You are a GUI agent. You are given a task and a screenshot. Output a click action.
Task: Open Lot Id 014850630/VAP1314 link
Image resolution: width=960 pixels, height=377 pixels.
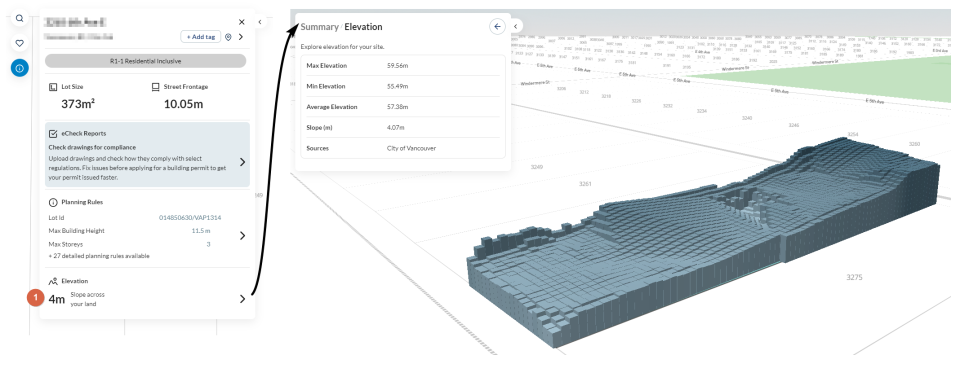pos(190,217)
